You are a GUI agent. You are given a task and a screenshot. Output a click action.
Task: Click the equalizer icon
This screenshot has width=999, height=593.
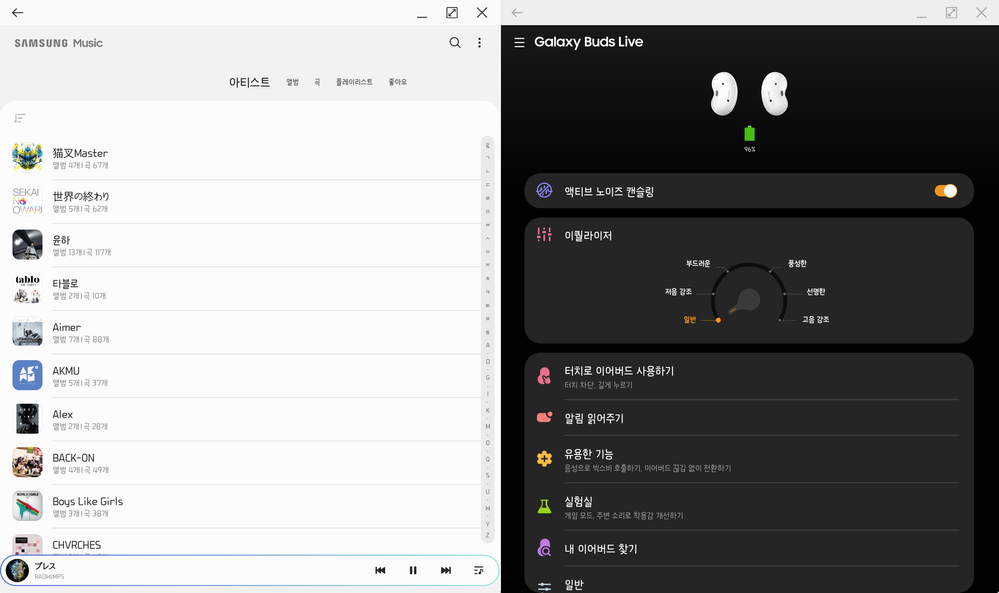point(544,234)
